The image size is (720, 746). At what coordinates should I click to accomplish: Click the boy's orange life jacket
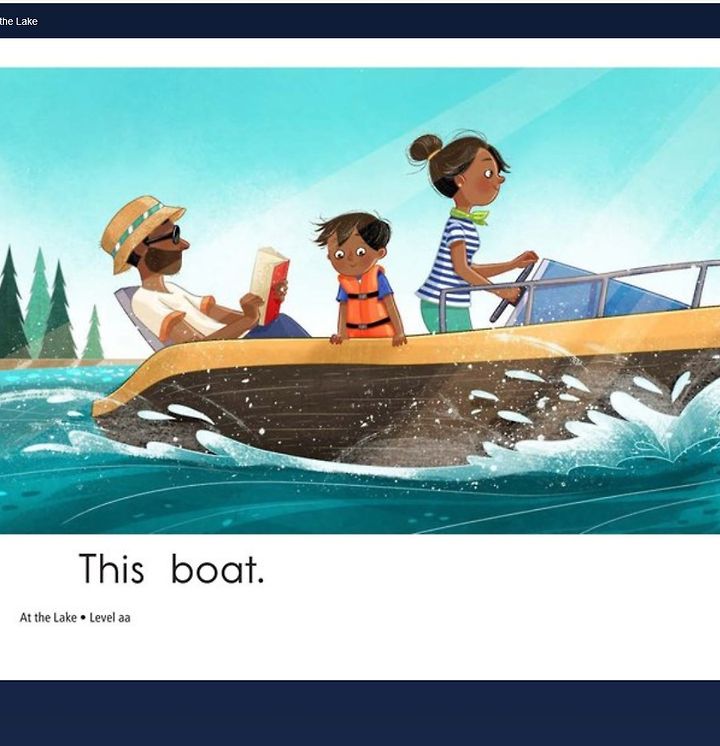pos(364,302)
